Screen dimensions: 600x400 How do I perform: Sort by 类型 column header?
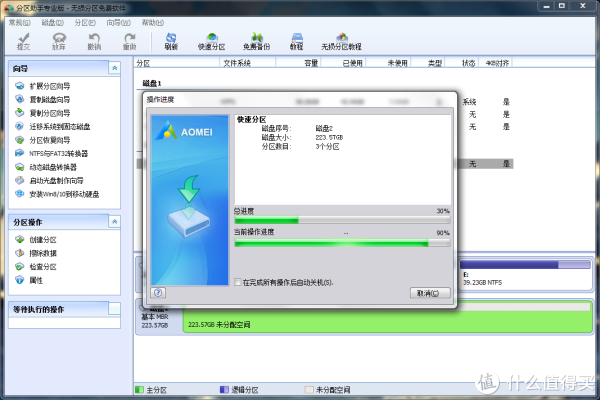coord(429,63)
